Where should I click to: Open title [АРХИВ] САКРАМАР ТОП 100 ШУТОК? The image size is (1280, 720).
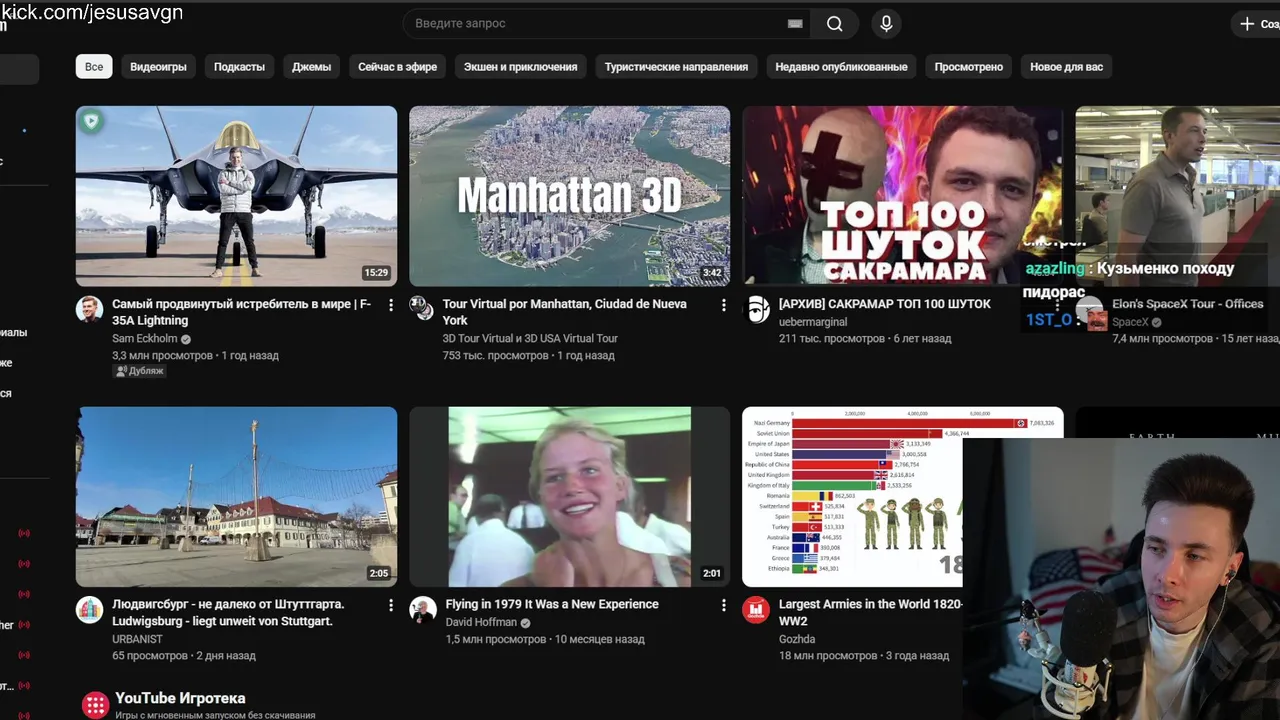[885, 304]
